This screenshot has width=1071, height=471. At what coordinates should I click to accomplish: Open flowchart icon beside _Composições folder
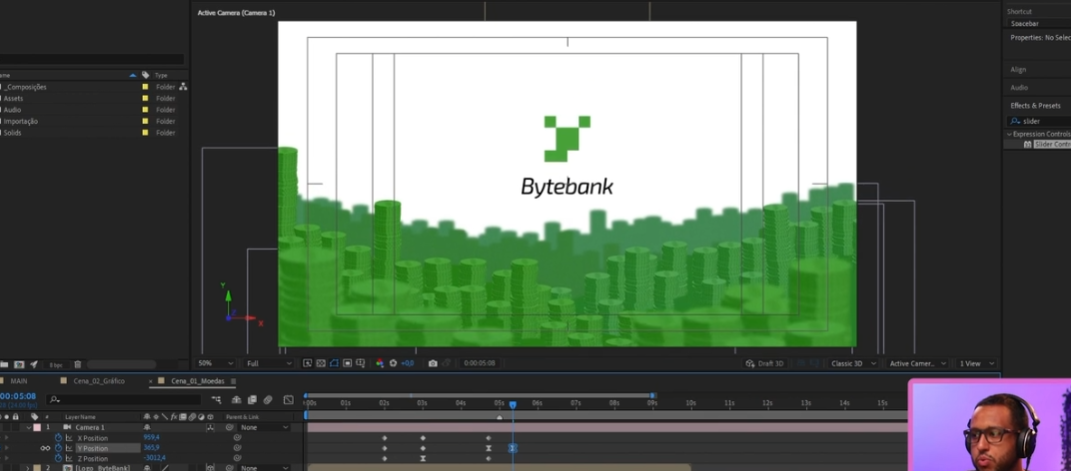[183, 87]
